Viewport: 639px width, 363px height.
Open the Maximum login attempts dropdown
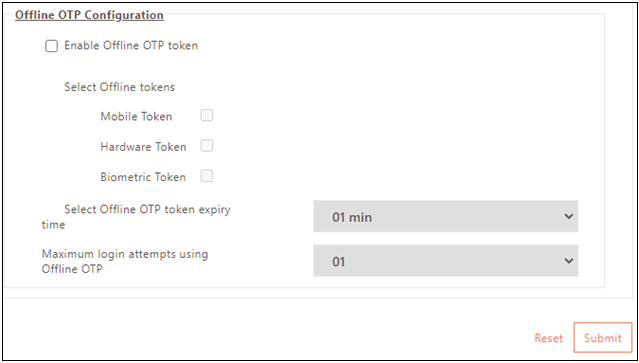[445, 261]
